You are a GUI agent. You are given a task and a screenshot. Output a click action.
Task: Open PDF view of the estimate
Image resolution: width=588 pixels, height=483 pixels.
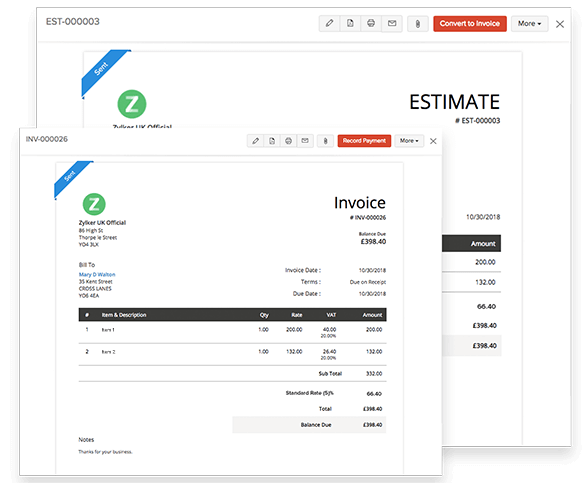click(x=350, y=23)
